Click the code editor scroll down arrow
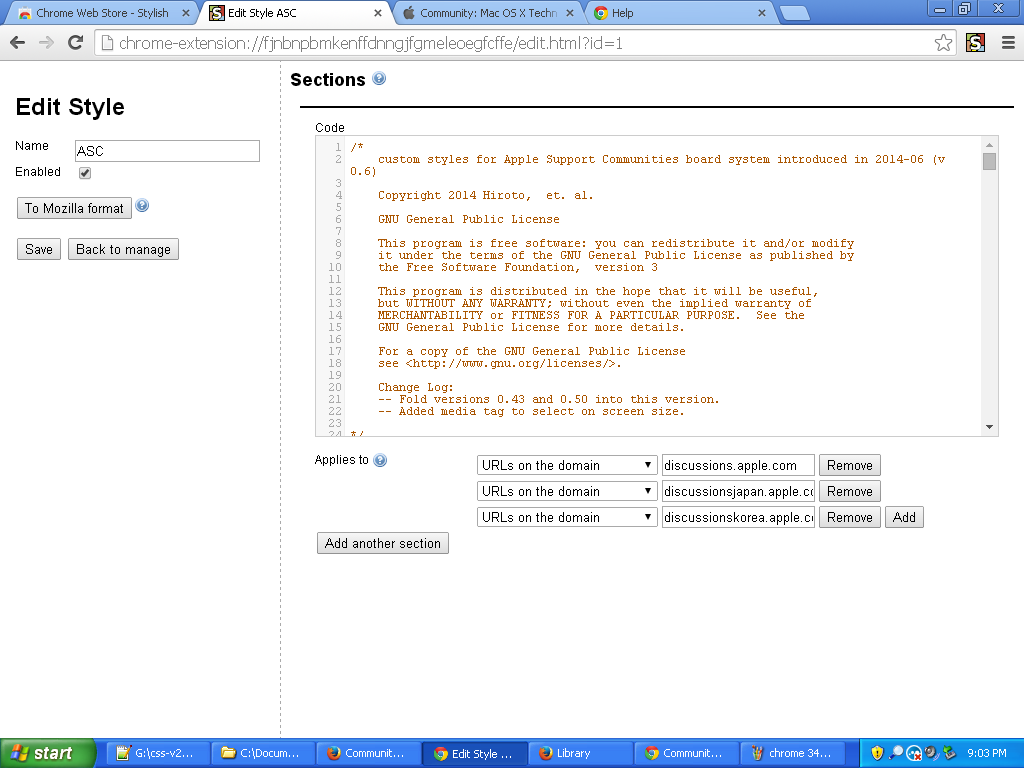 click(989, 427)
